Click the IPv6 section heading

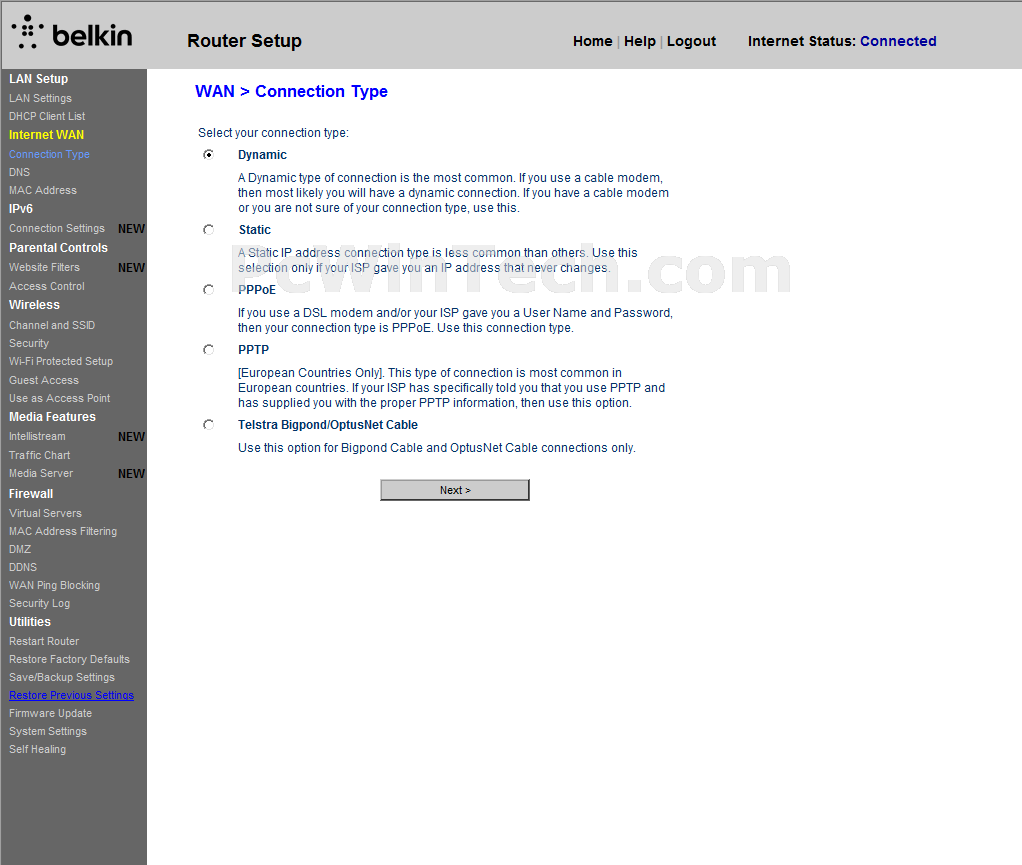(x=21, y=209)
